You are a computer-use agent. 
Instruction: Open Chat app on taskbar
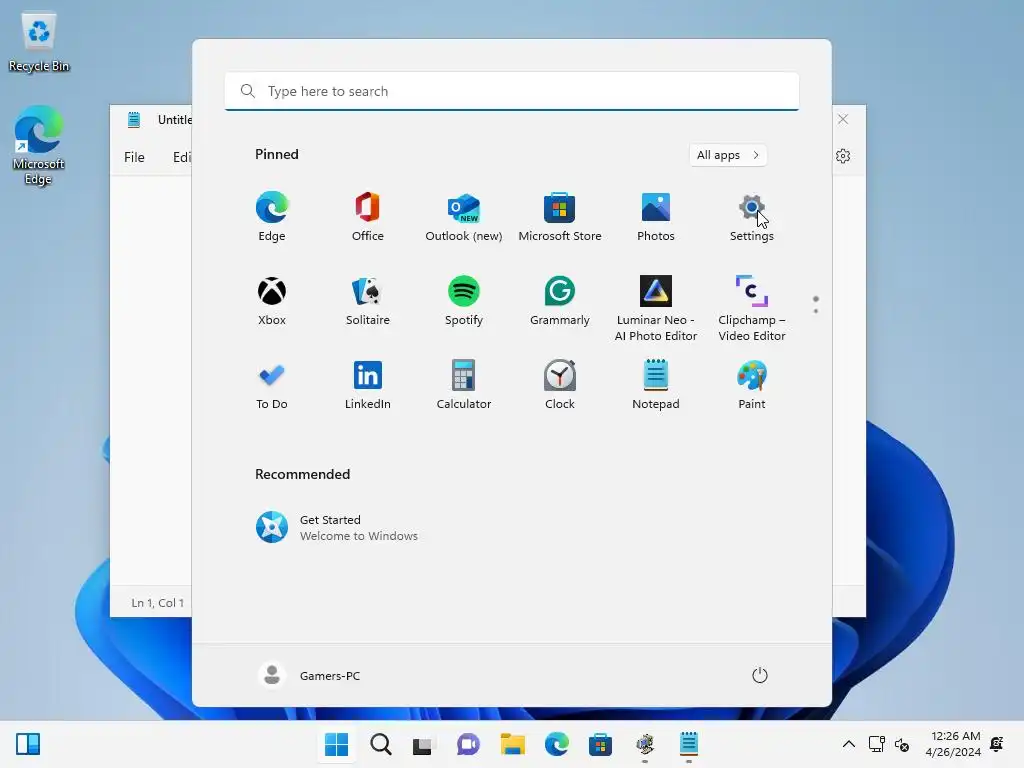click(468, 744)
